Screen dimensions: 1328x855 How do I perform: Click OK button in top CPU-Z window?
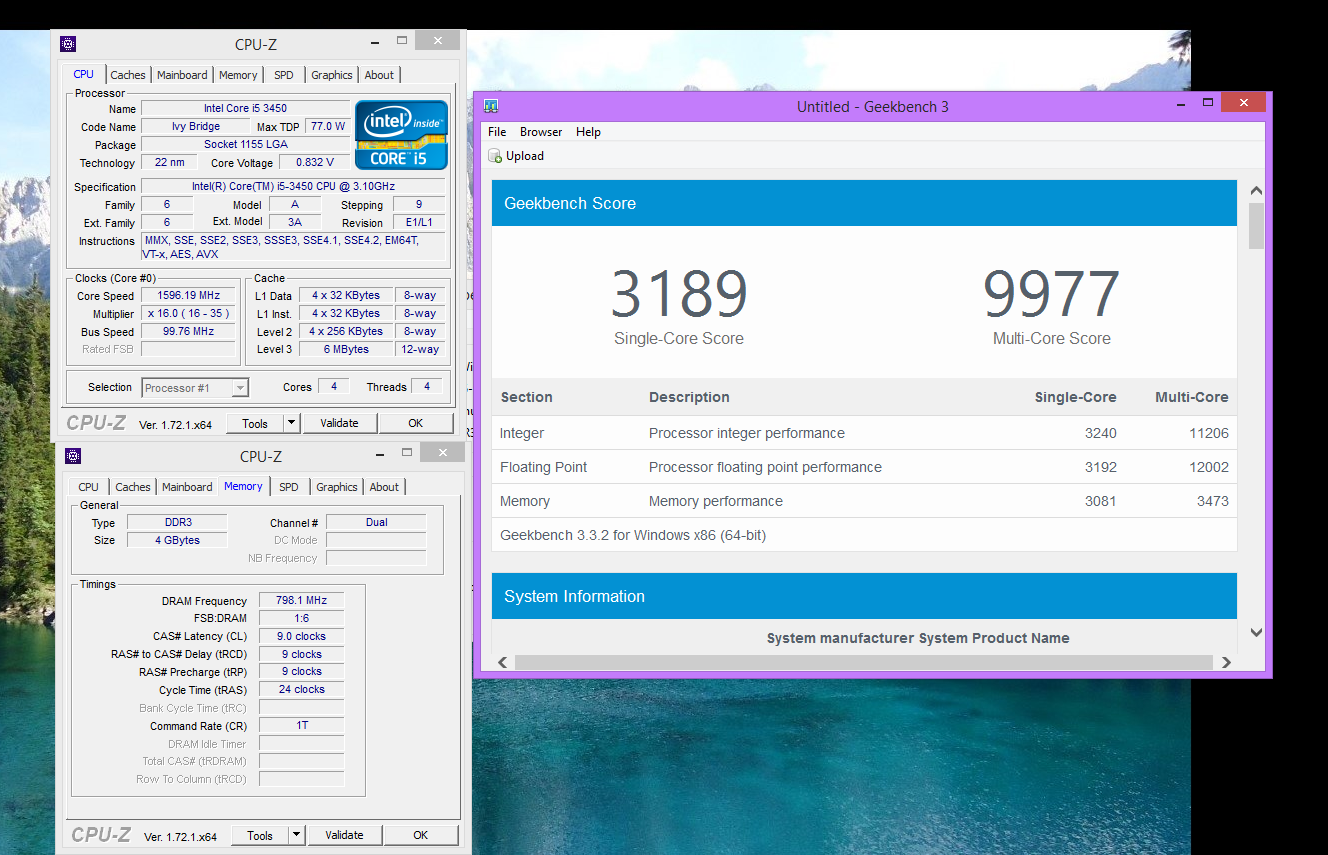pos(416,423)
